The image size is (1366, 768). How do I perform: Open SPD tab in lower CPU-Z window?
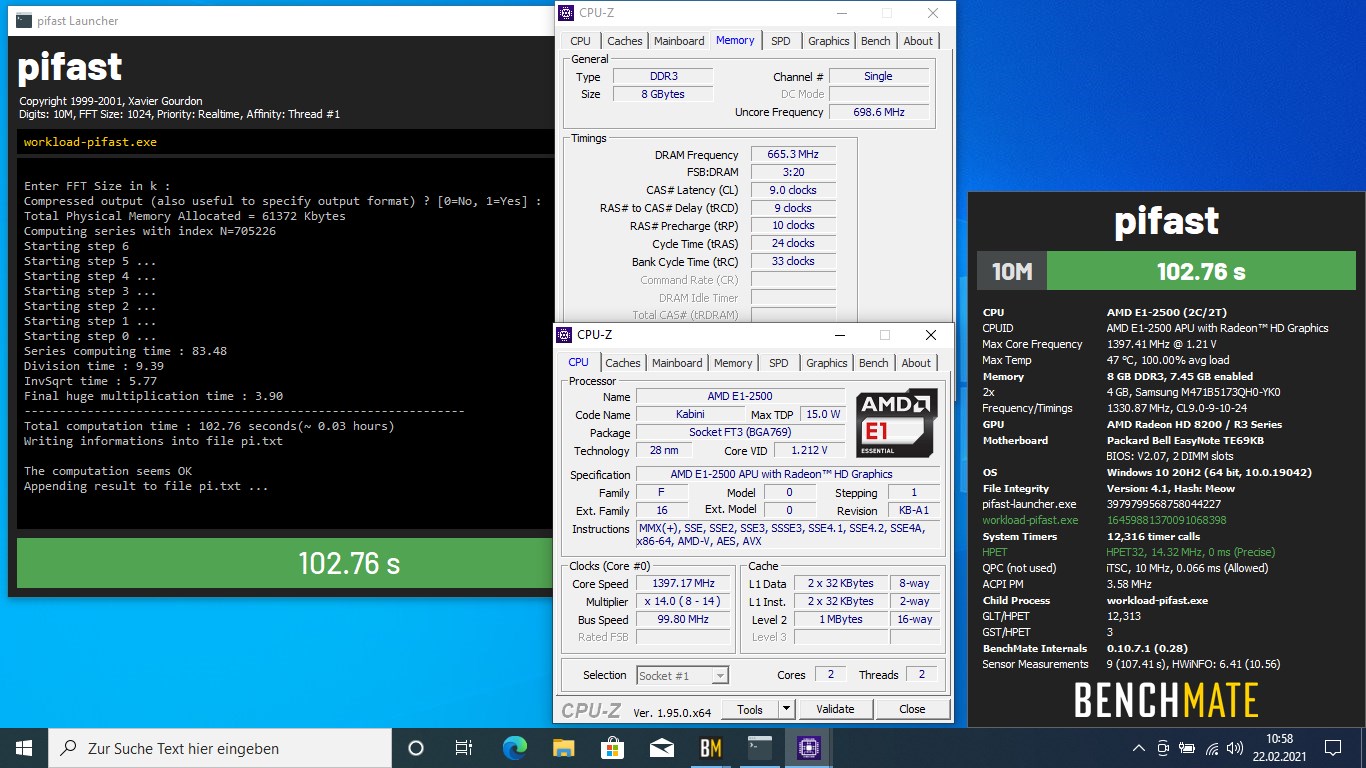click(779, 363)
